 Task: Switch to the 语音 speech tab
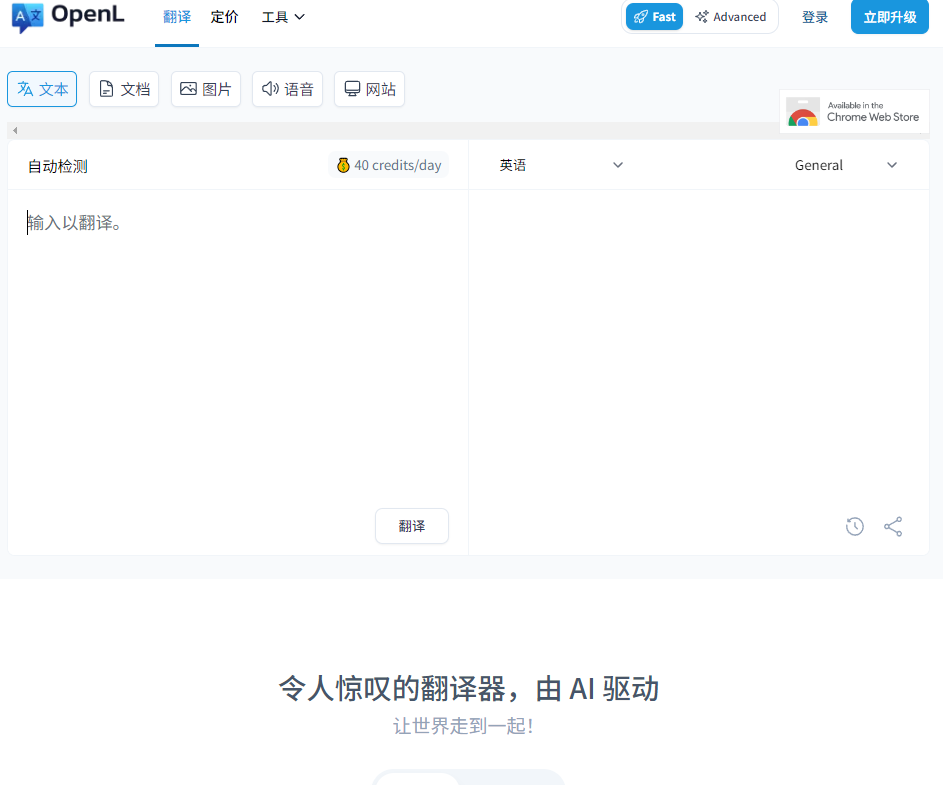(x=287, y=89)
